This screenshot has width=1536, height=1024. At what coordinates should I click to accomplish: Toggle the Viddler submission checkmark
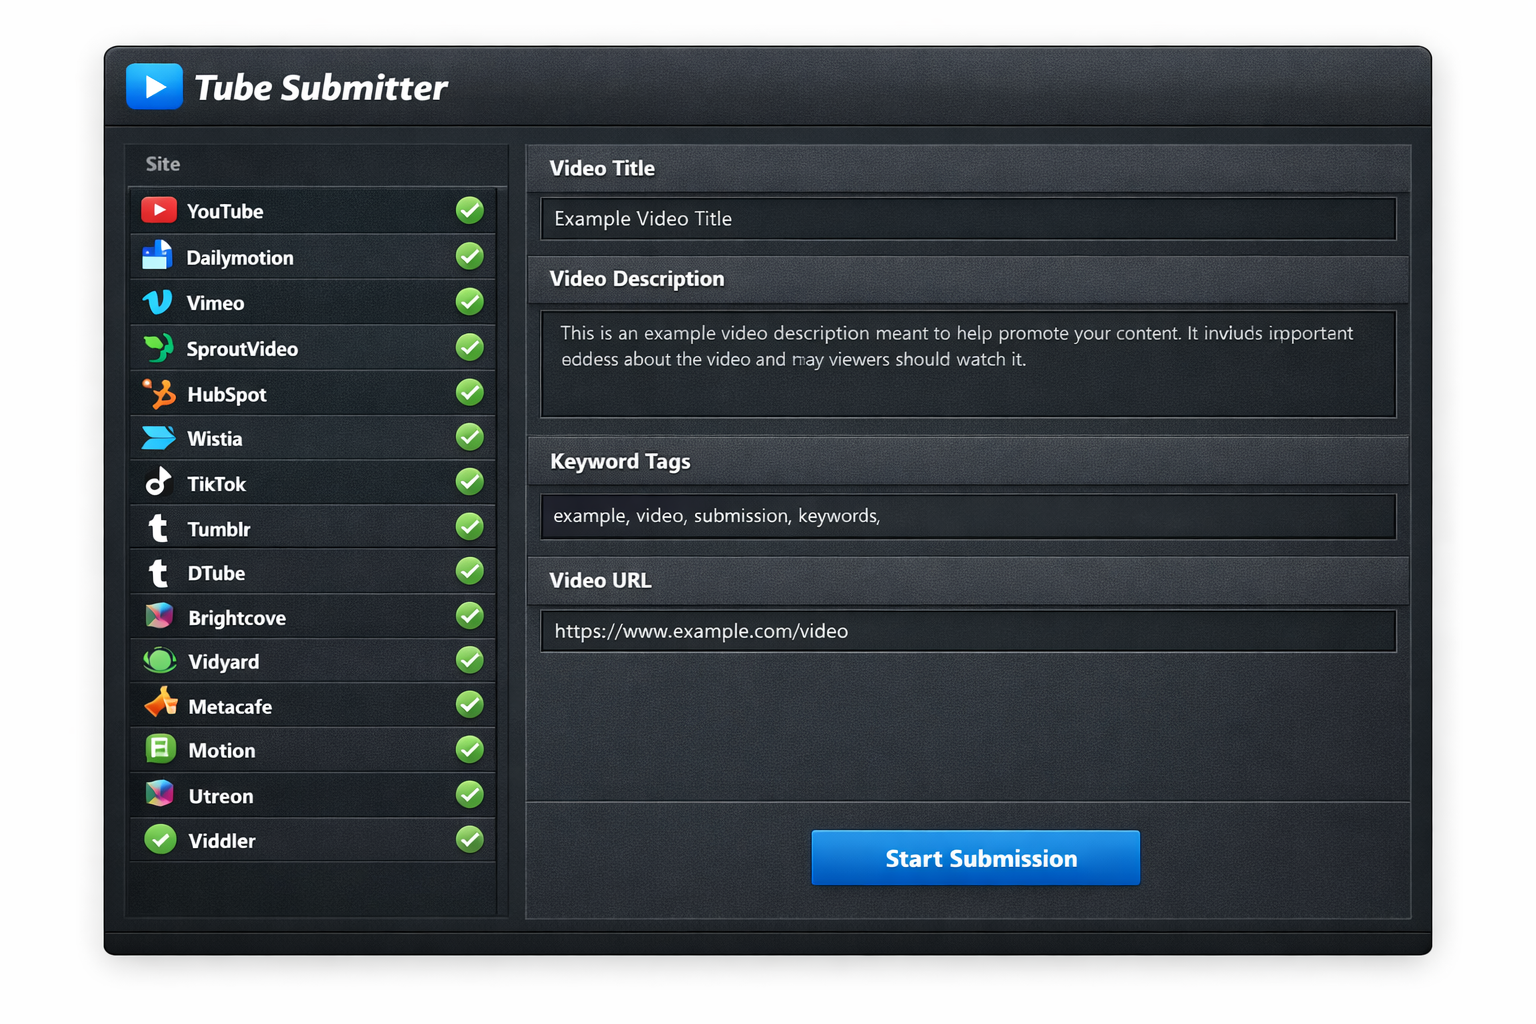469,839
